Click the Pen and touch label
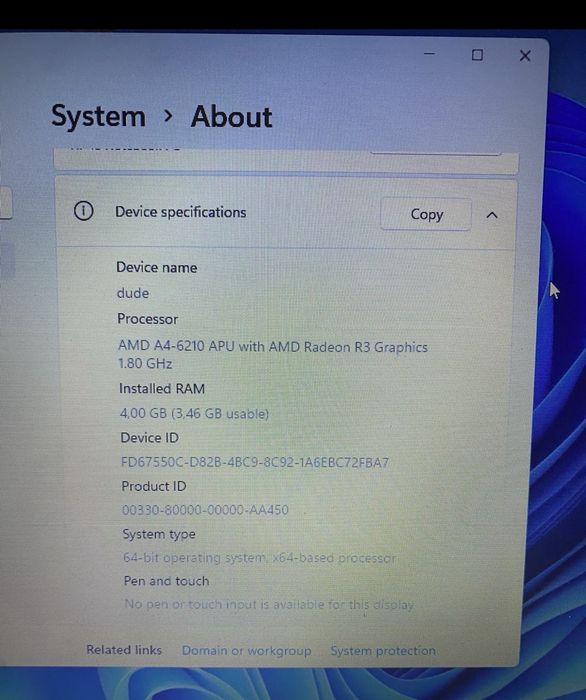The image size is (586, 700). tap(166, 581)
